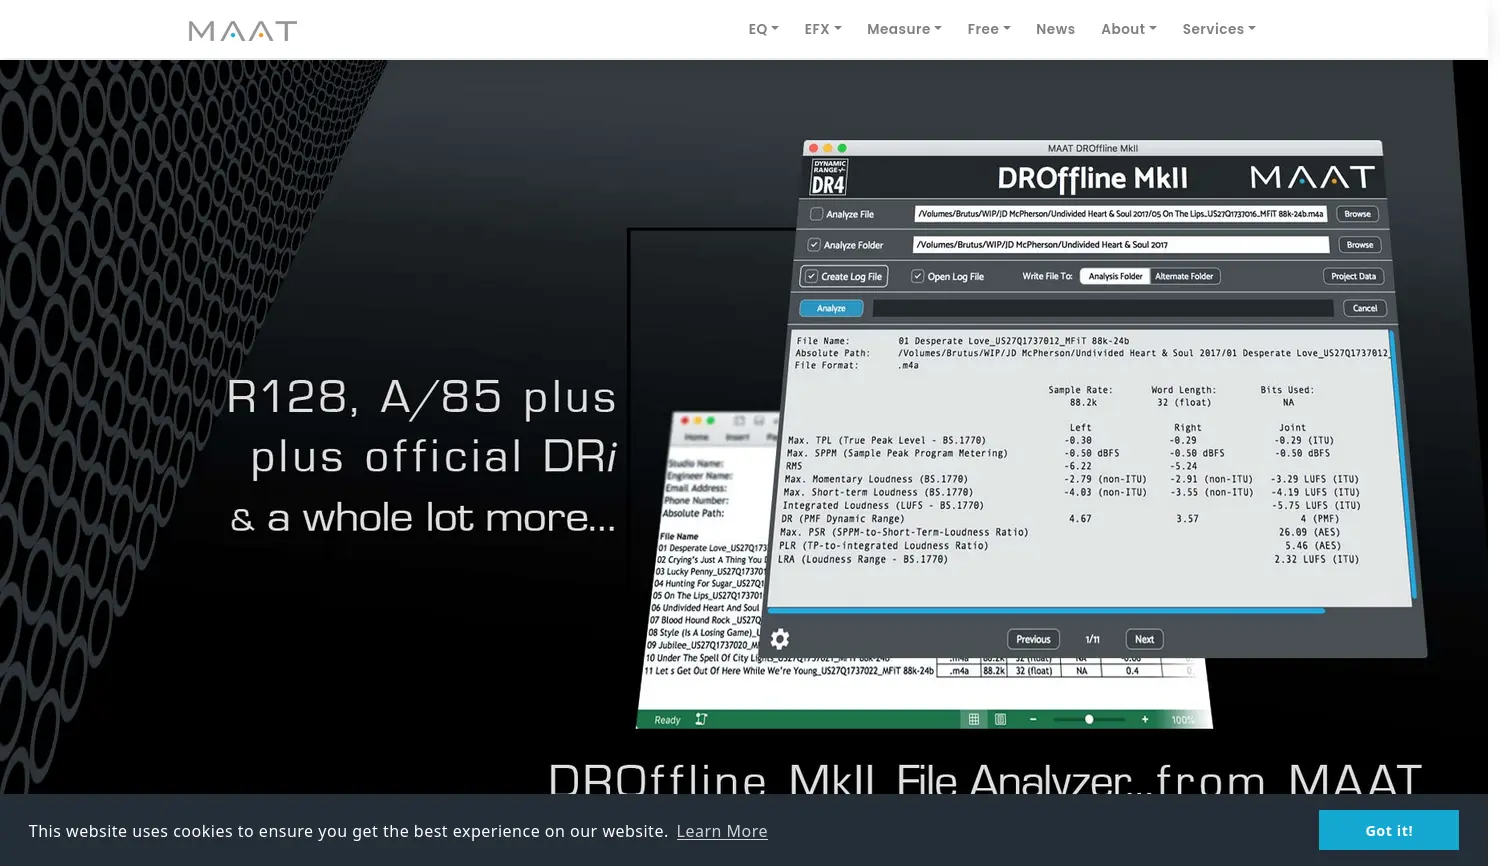Click the DR4 Dynamic Range badge icon
Screen dimensions: 1500x866
829,177
